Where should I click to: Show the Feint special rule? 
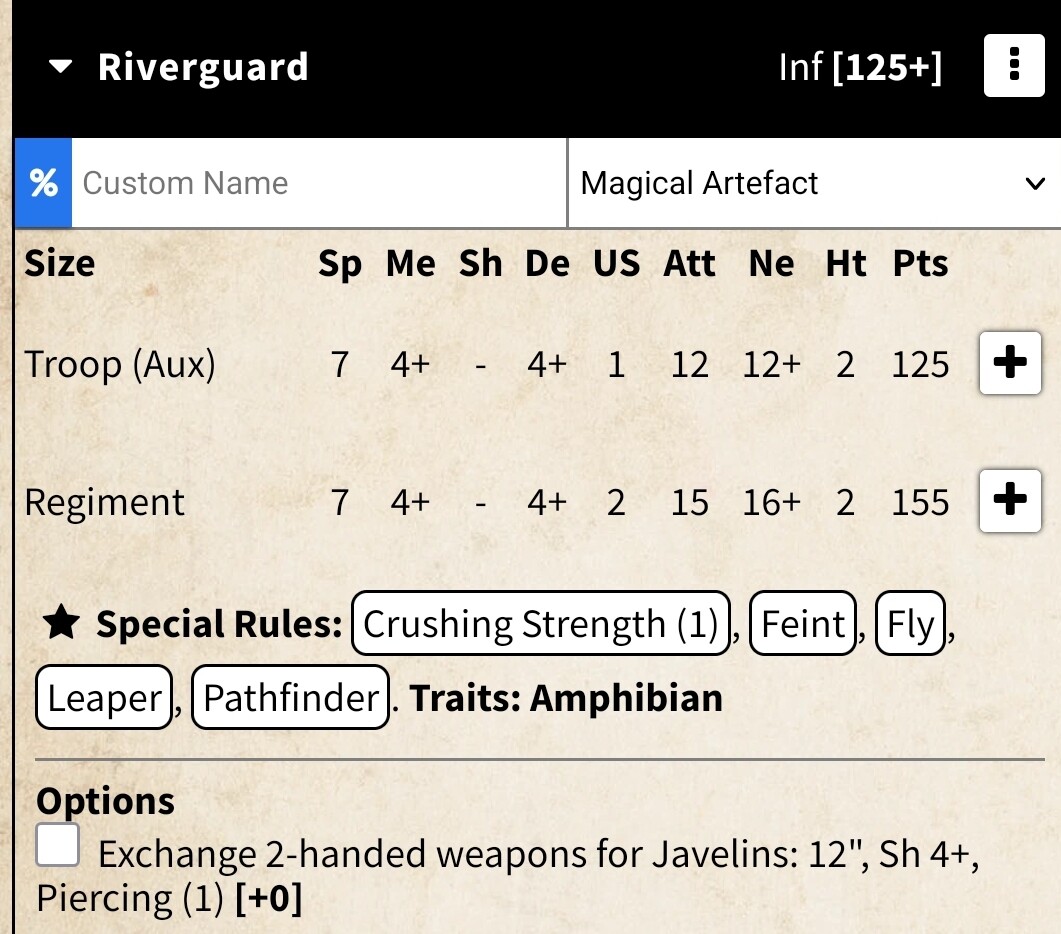point(803,624)
